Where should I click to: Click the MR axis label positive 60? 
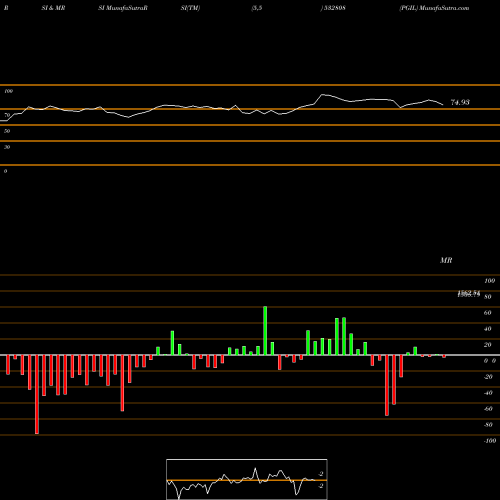pyautogui.click(x=488, y=313)
